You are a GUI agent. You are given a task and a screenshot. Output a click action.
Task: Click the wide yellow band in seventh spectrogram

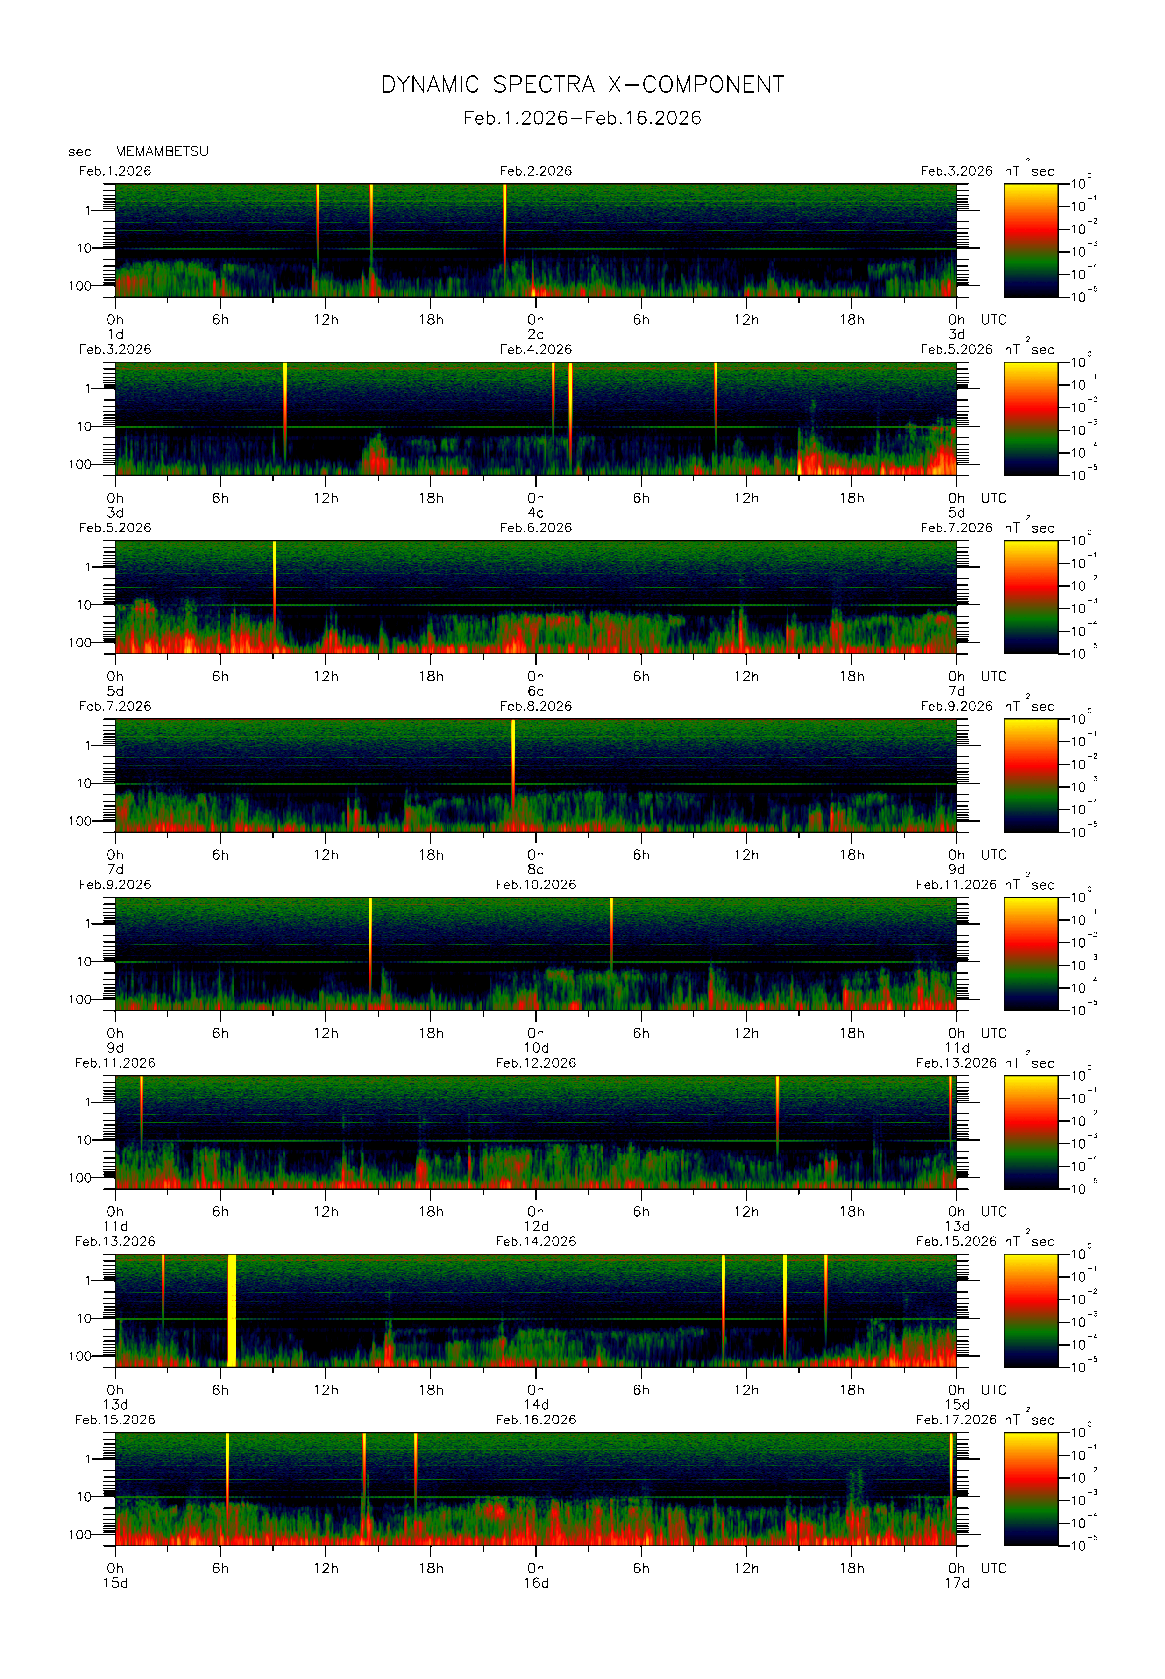click(232, 1310)
